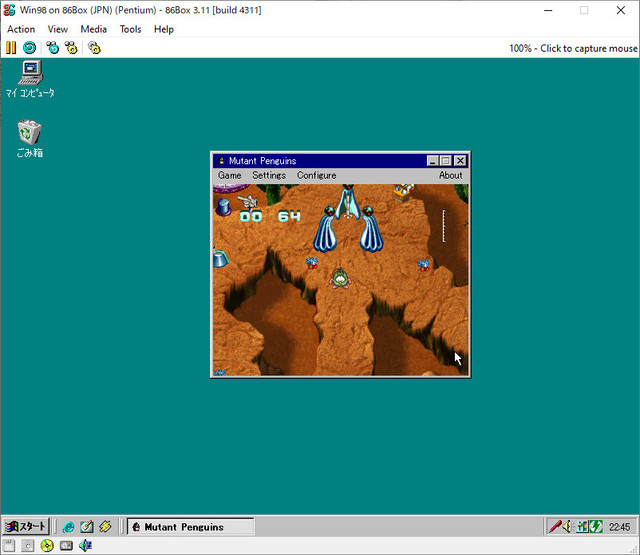The image size is (640, 555).
Task: Click the hard reset icon in 86Box toolbar
Action: tap(29, 48)
